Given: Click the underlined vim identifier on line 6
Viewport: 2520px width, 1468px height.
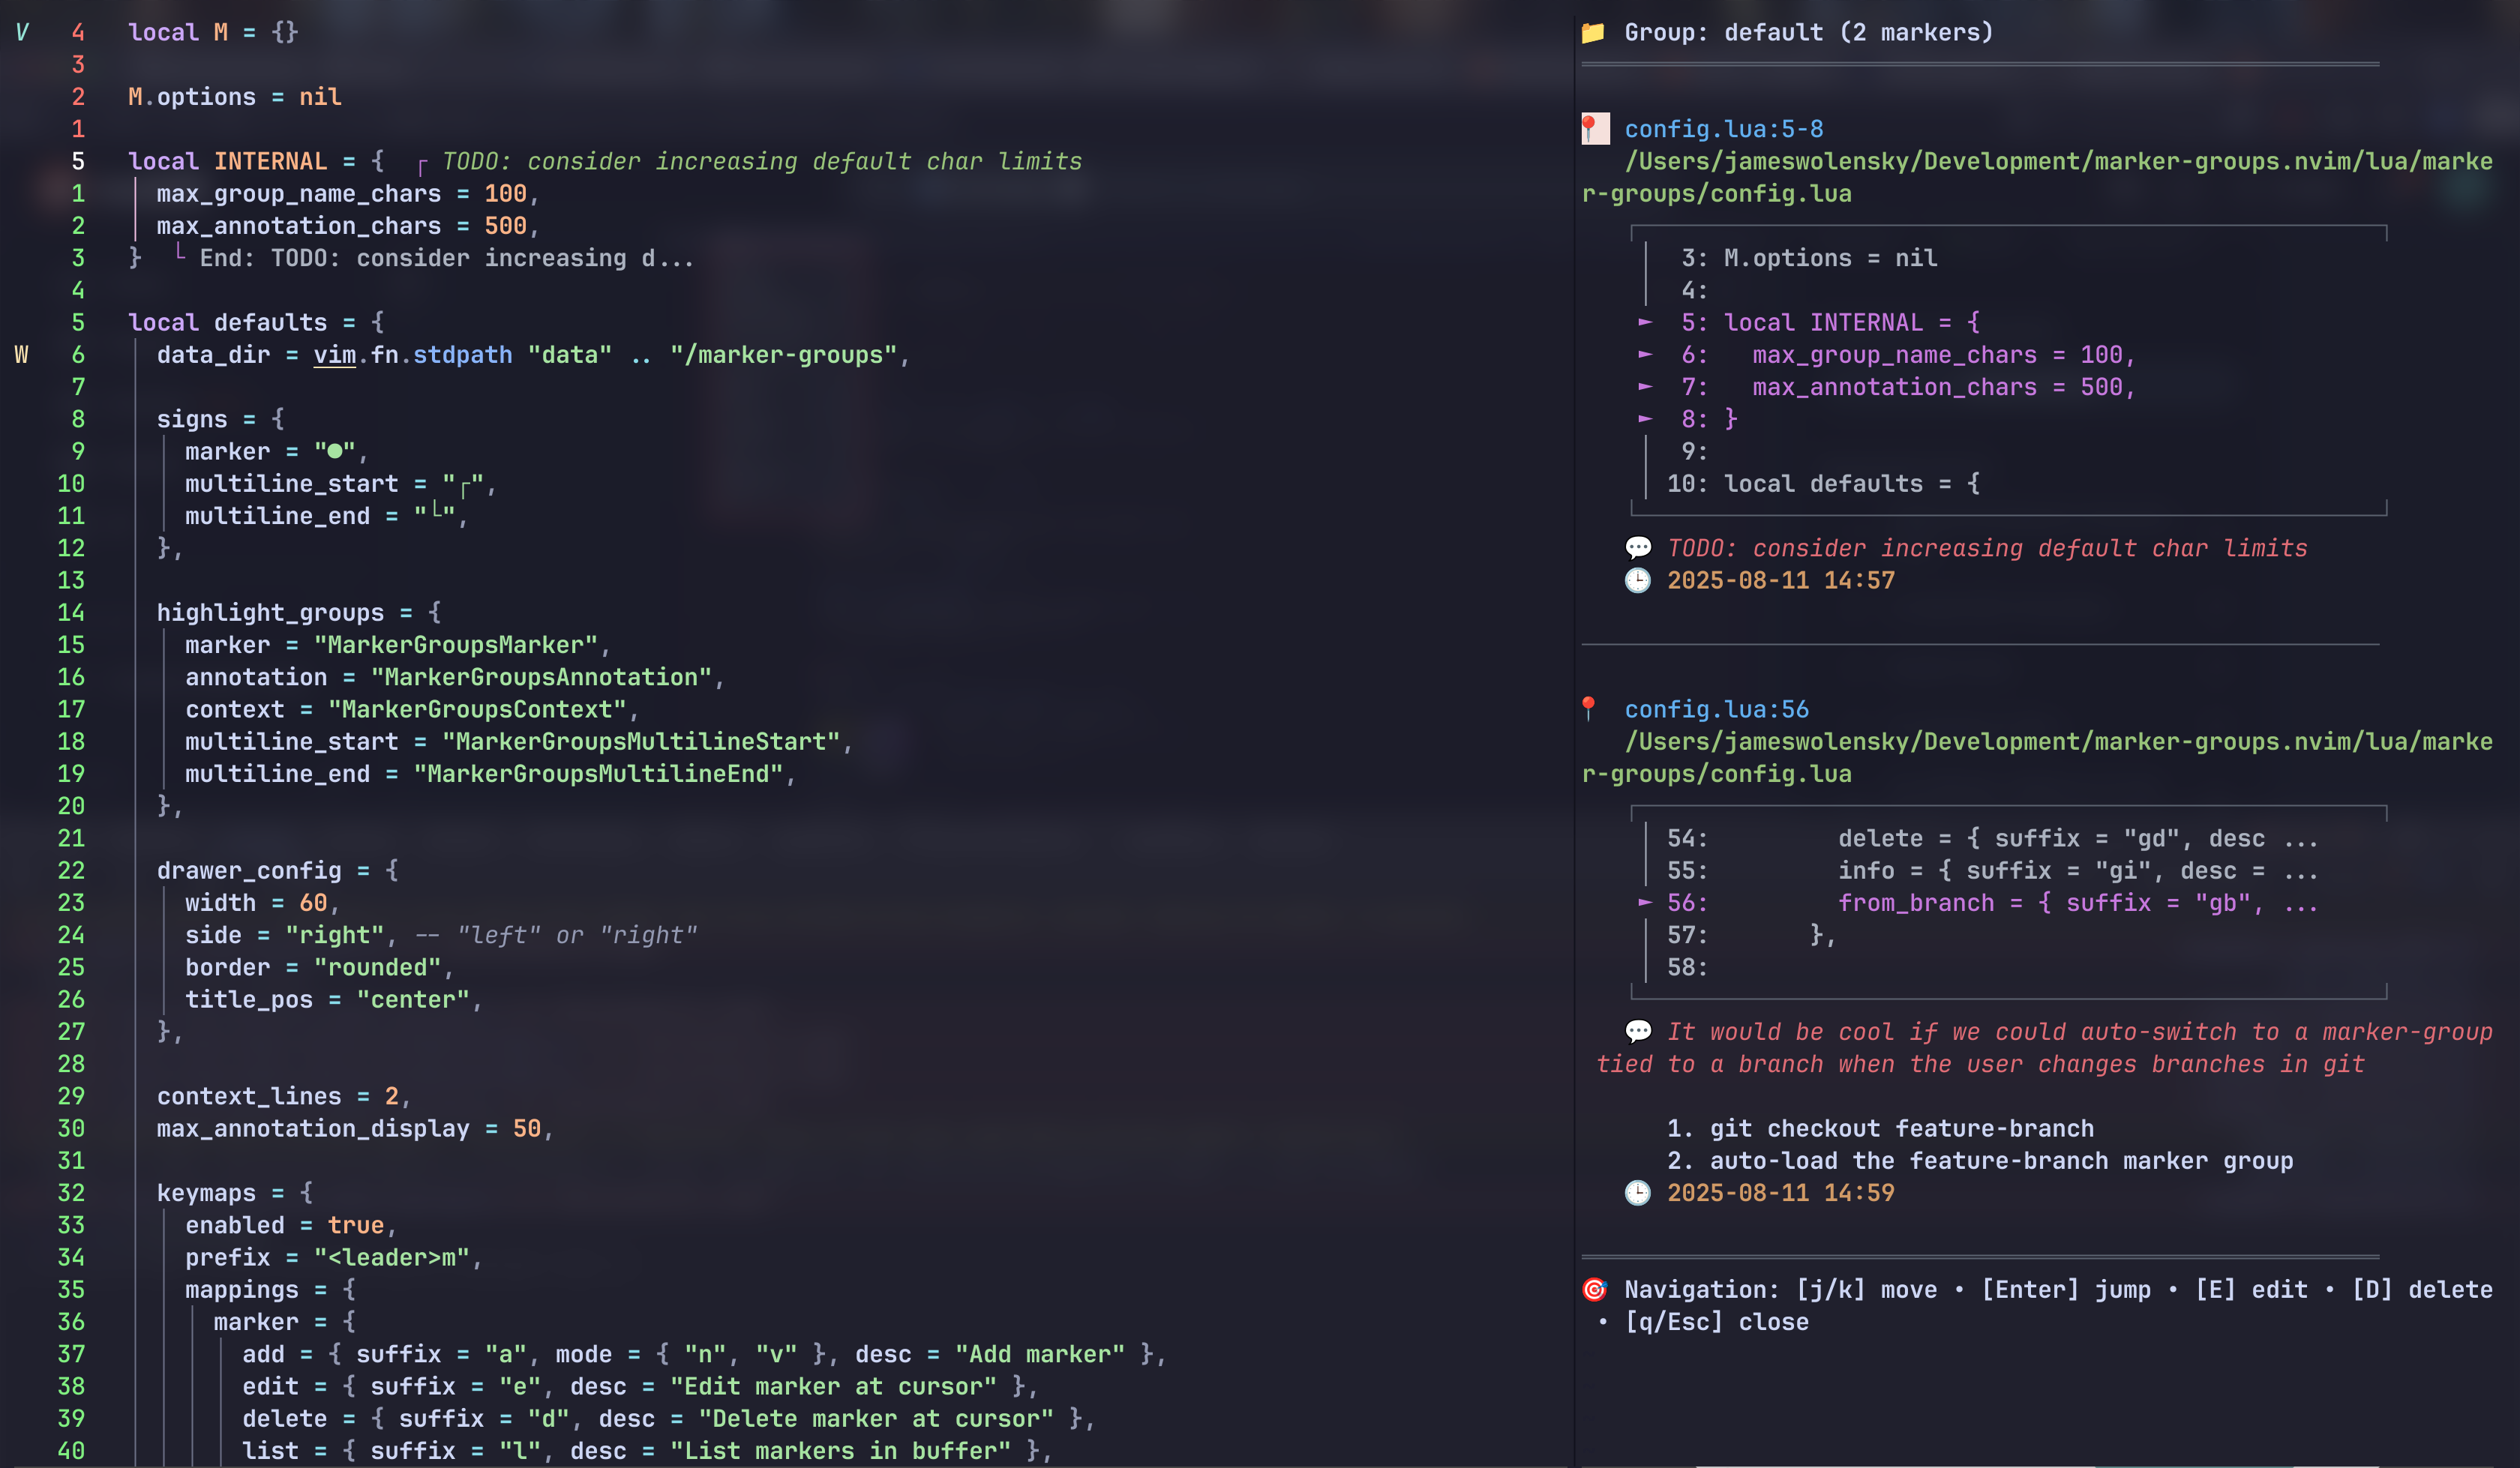Looking at the screenshot, I should (334, 355).
